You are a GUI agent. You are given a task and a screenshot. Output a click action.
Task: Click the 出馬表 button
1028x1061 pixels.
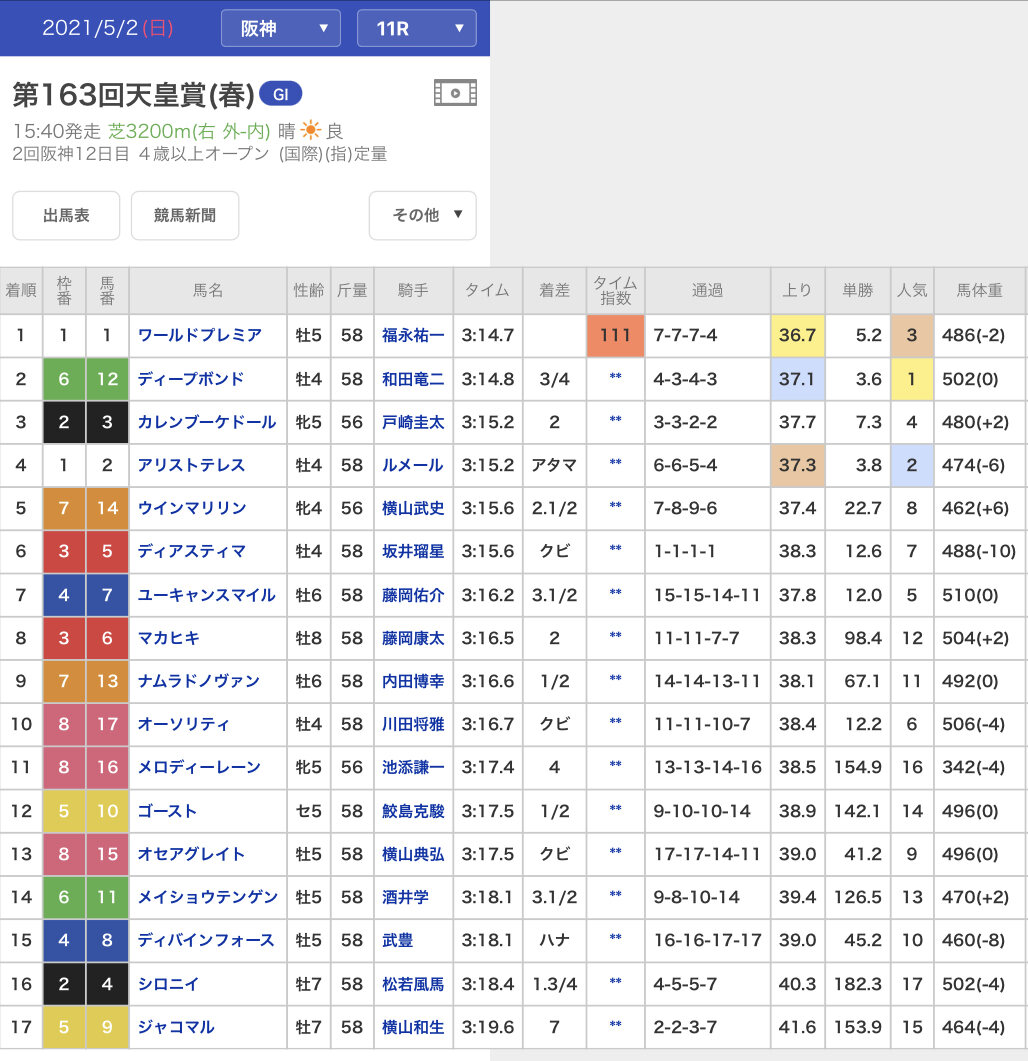pos(66,215)
